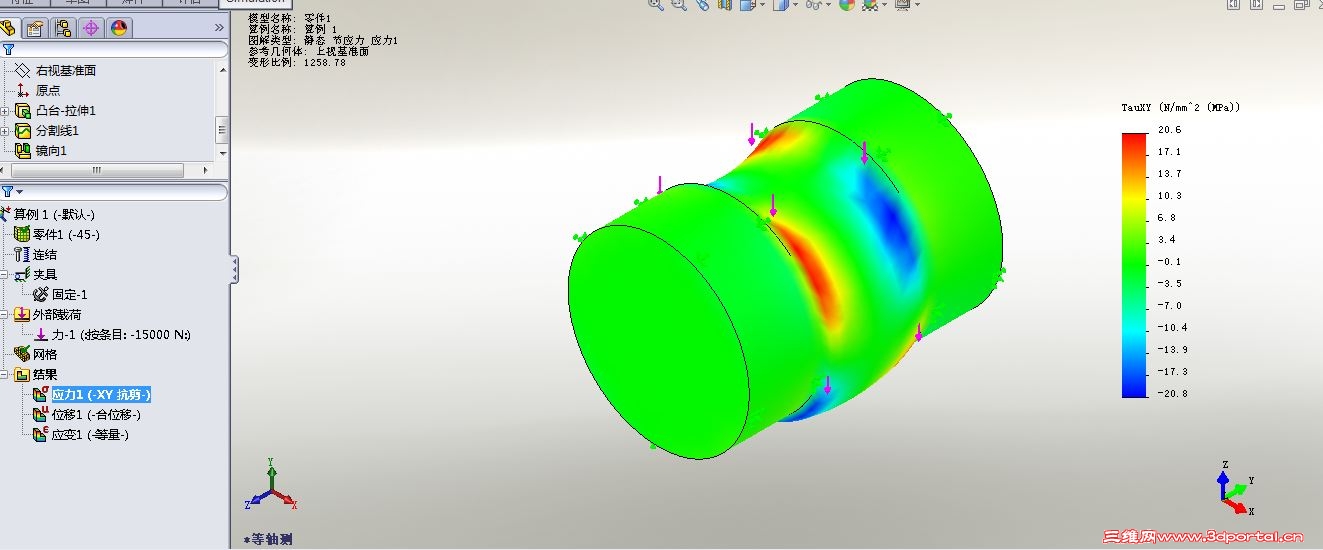Image resolution: width=1323 pixels, height=550 pixels.
Task: Select the 夹具 fixtures folder
Action: (45, 274)
